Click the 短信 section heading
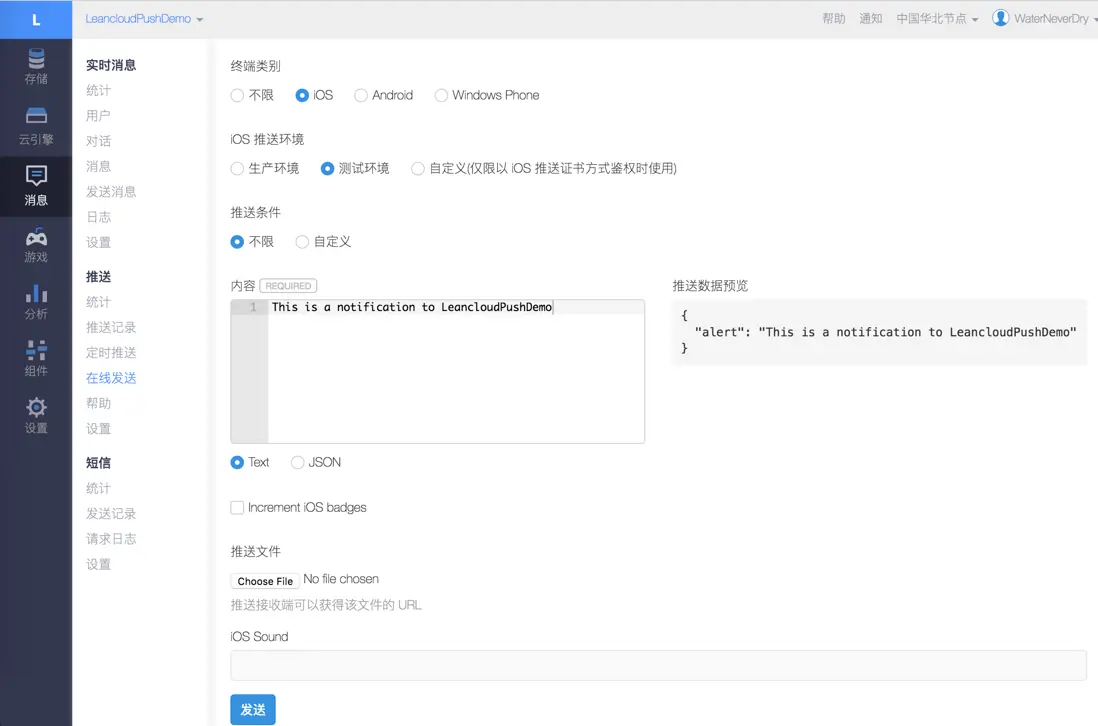Screen dimensions: 1098x726 point(98,463)
